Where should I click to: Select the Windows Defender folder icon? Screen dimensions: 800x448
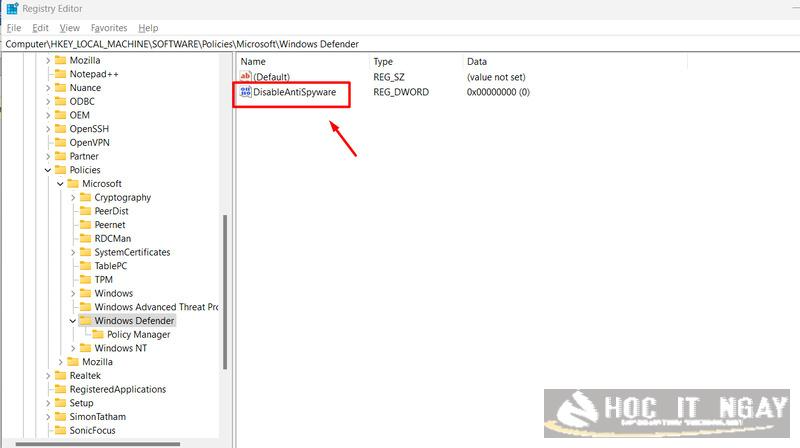tap(86, 320)
